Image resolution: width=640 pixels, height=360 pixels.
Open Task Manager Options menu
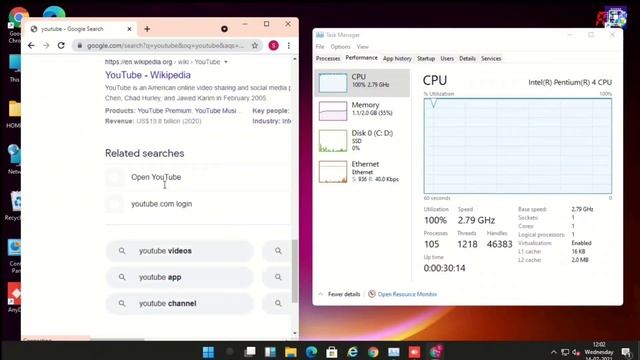coord(340,47)
